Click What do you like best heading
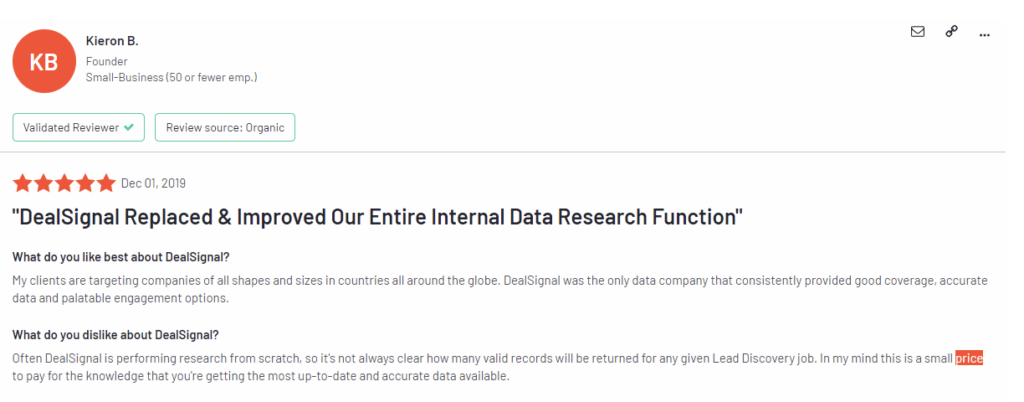Image resolution: width=1024 pixels, height=402 pixels. (121, 256)
